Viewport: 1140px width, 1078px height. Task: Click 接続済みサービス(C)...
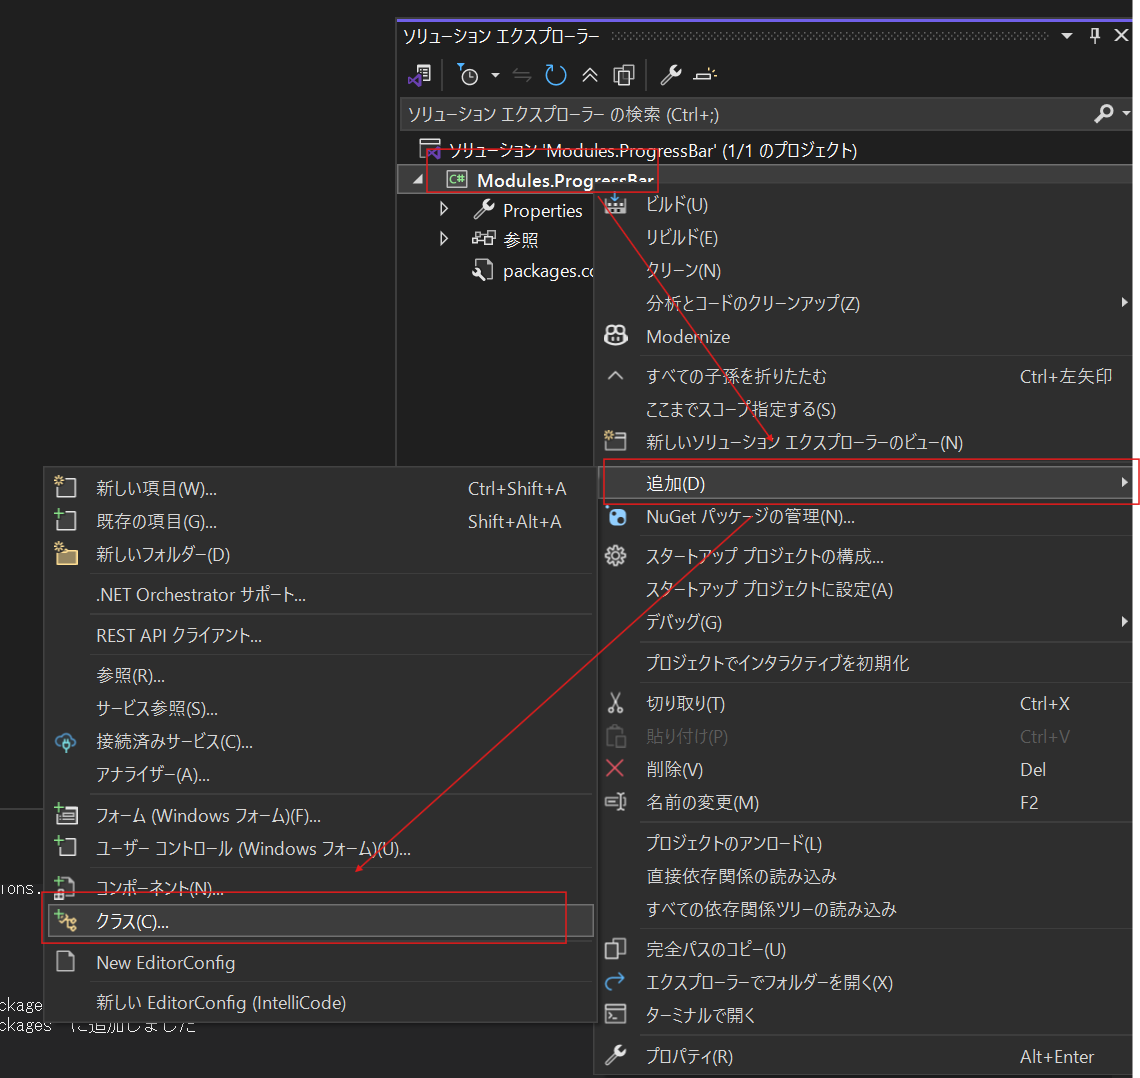(x=321, y=741)
